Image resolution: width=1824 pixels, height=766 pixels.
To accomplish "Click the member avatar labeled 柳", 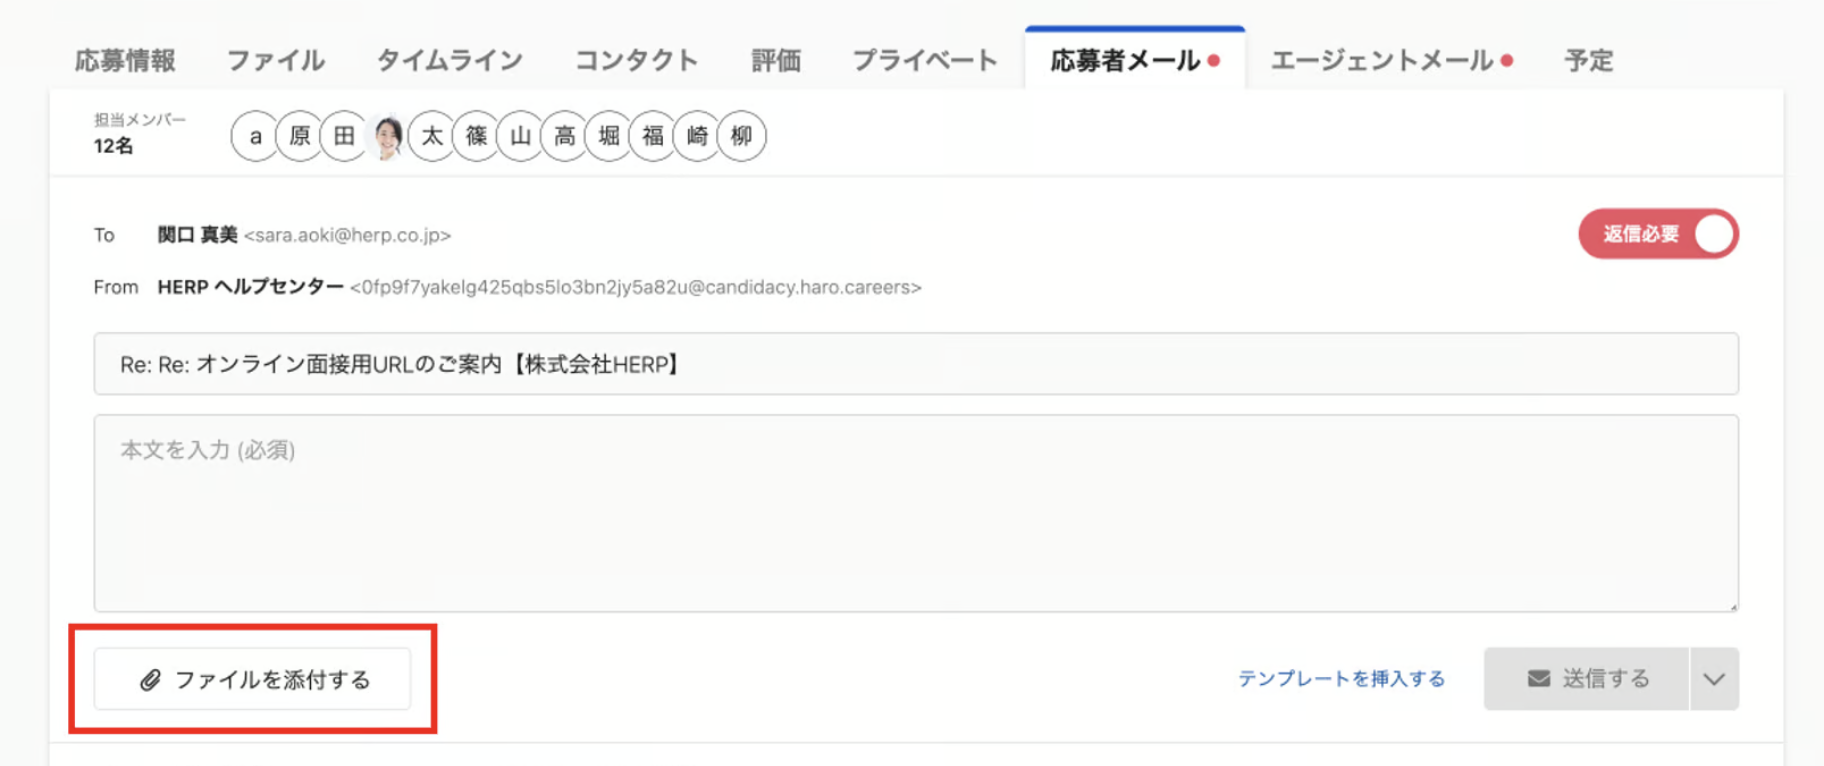I will [x=741, y=136].
